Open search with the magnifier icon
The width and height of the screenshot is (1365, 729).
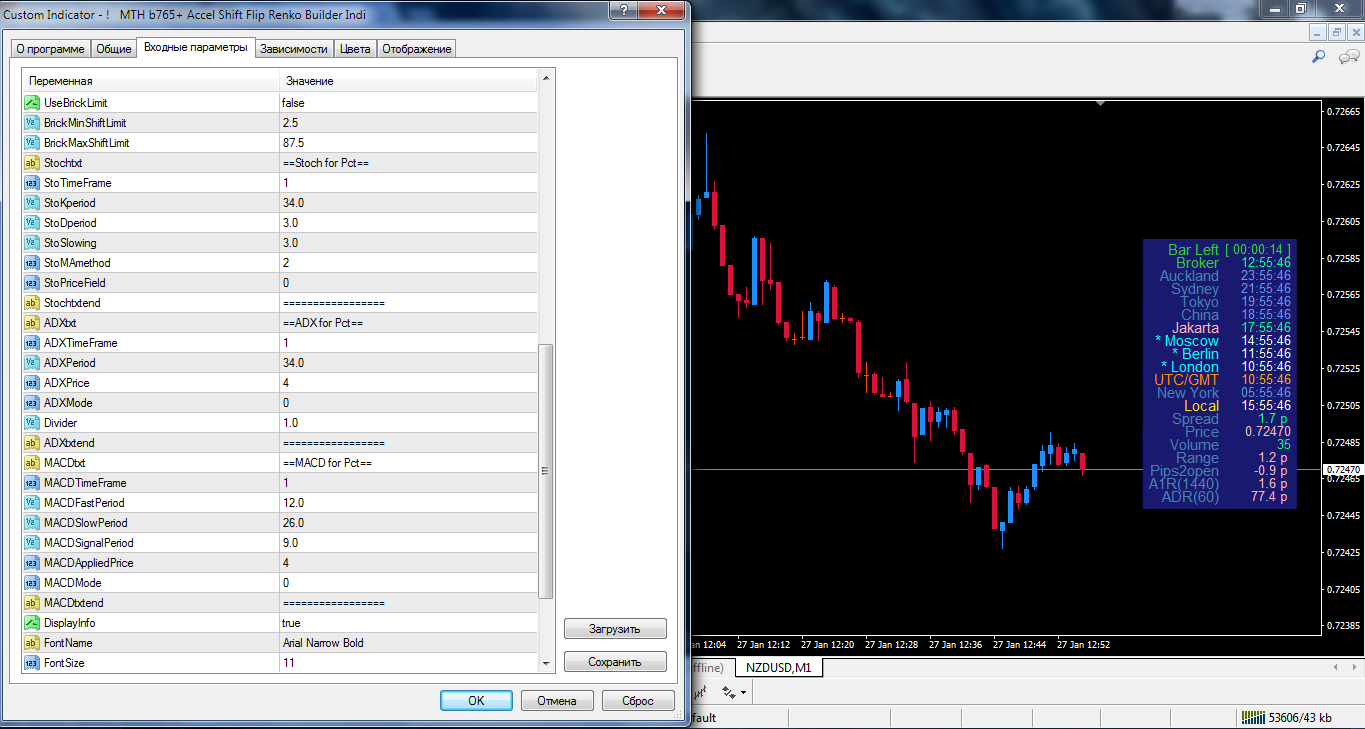(x=1318, y=57)
